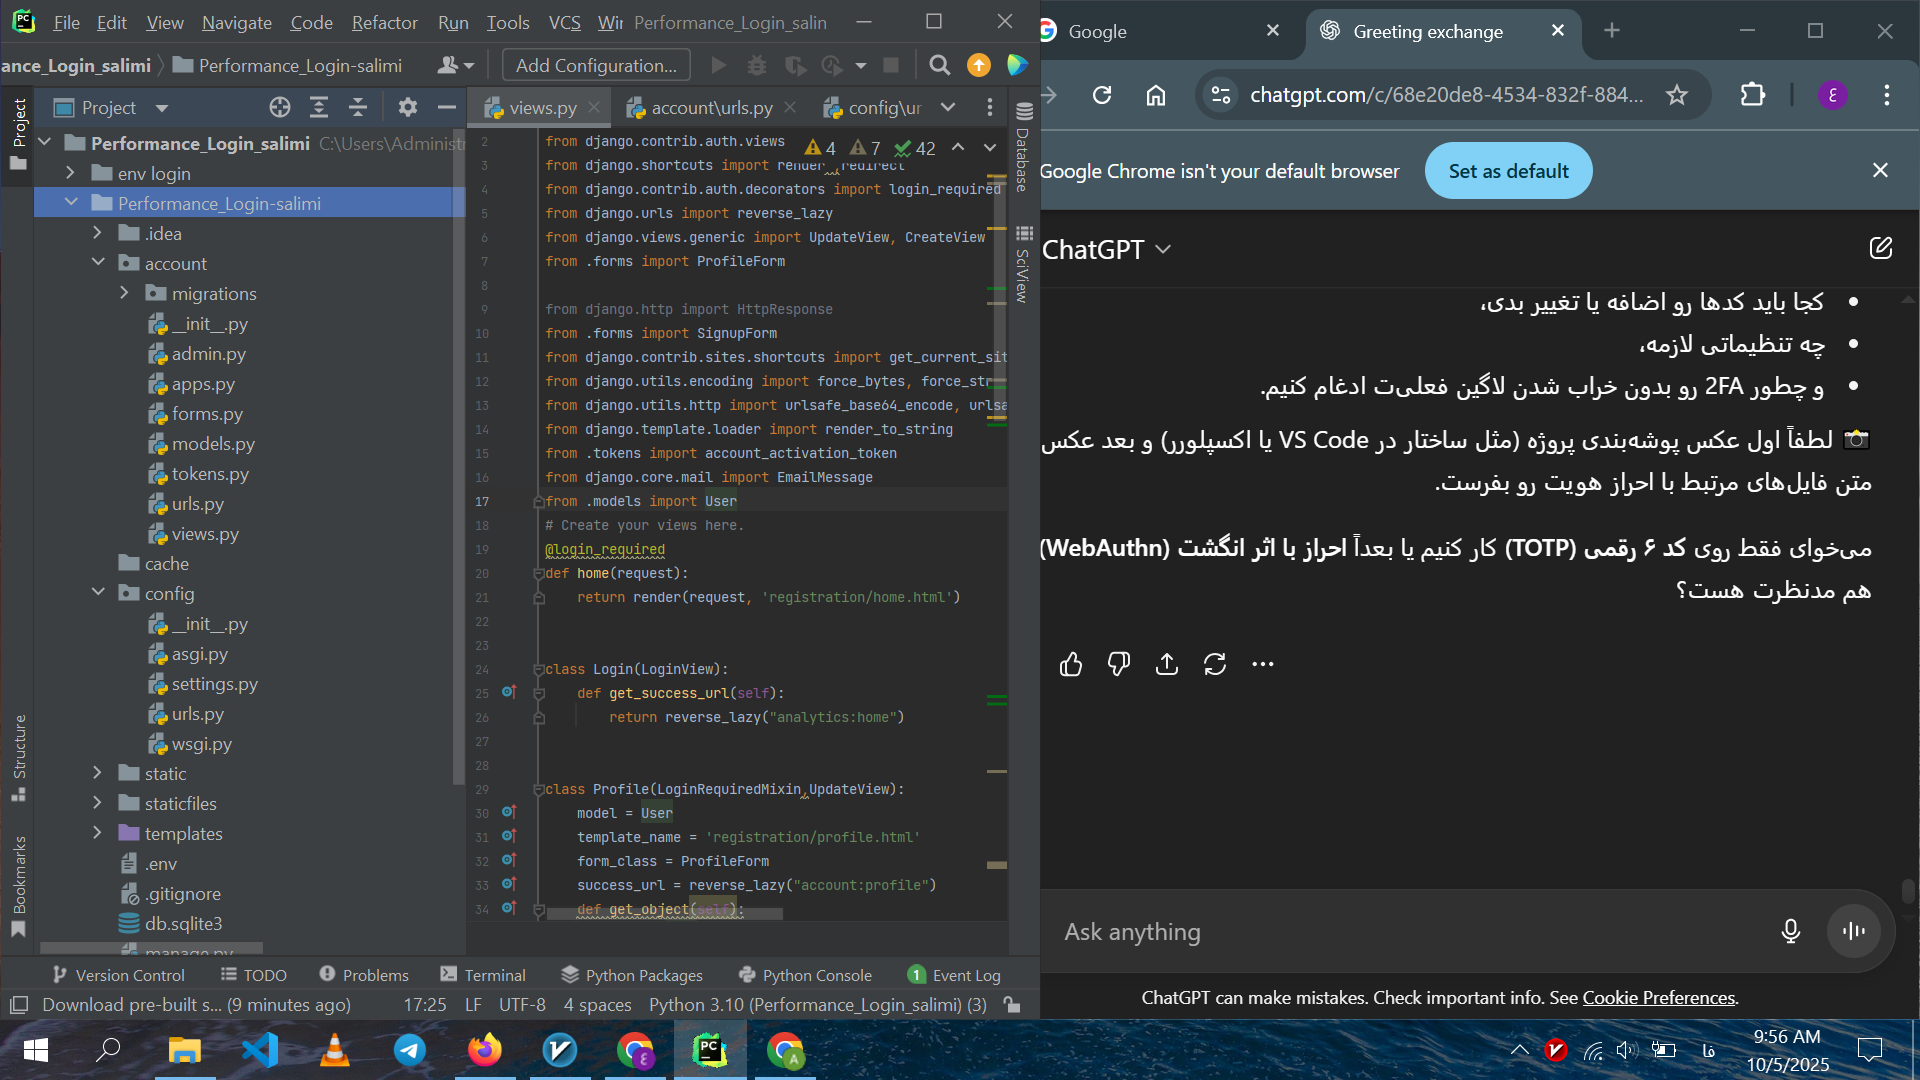The width and height of the screenshot is (1920, 1080).
Task: Click the Chrome address bar URL
Action: (x=1446, y=95)
